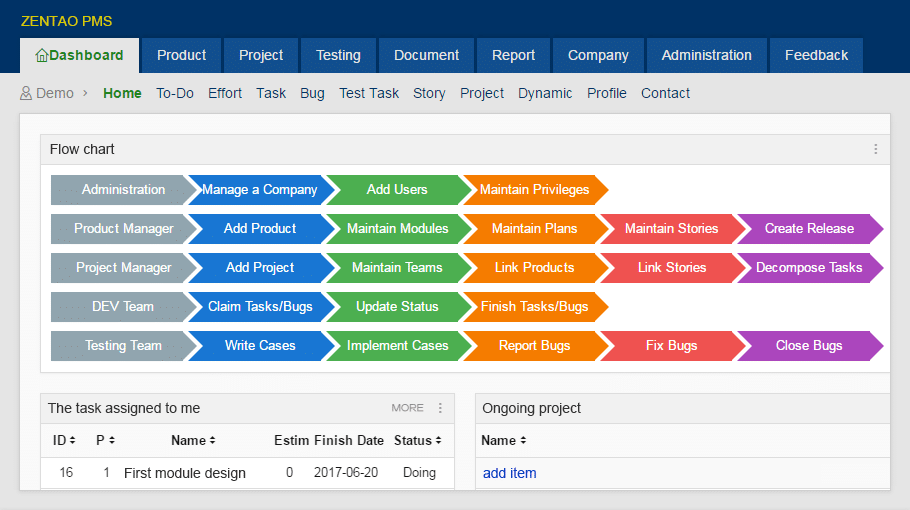Image resolution: width=910 pixels, height=510 pixels.
Task: Open the task panel's three-dot menu
Action: click(440, 408)
